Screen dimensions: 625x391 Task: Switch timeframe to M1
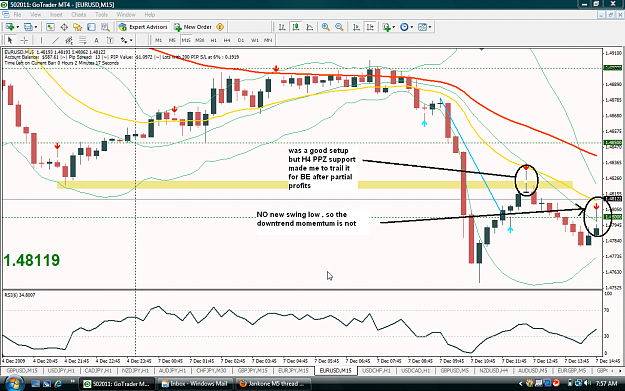pyautogui.click(x=159, y=40)
